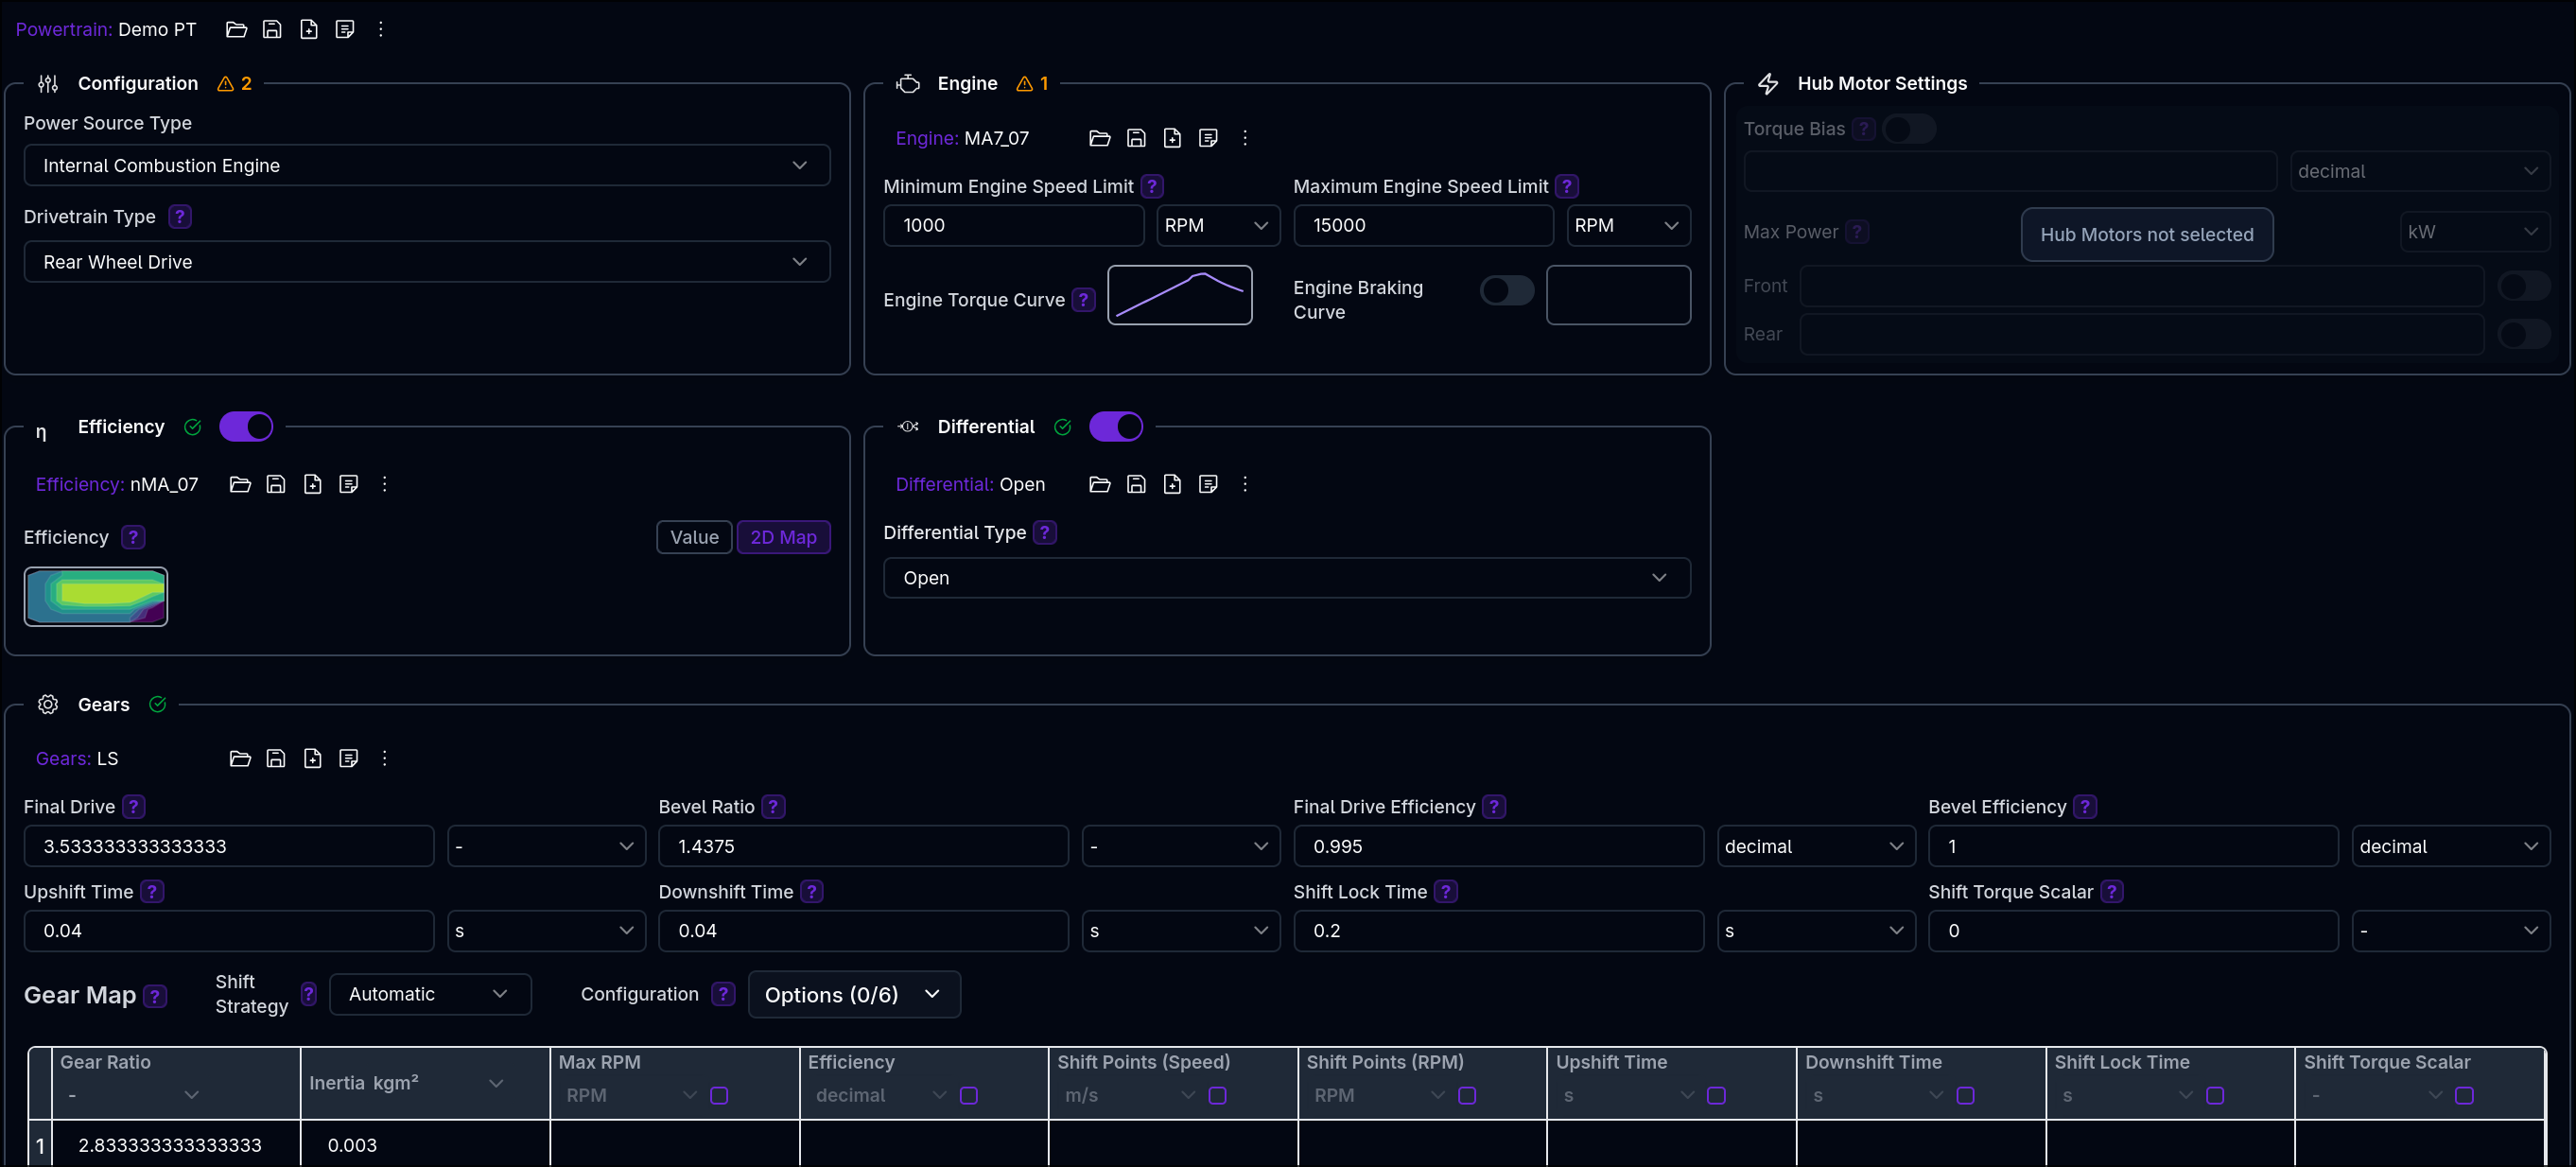Expand Options (0/6) configuration dropdown

854,994
